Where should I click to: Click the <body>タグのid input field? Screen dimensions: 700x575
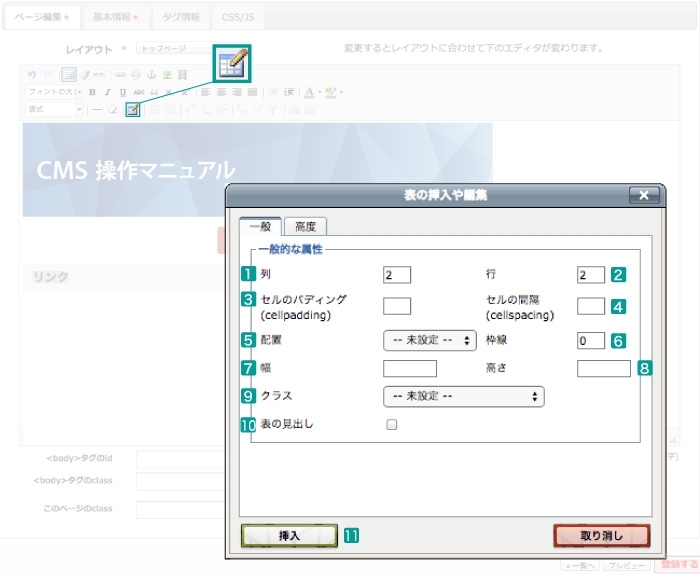tap(181, 459)
